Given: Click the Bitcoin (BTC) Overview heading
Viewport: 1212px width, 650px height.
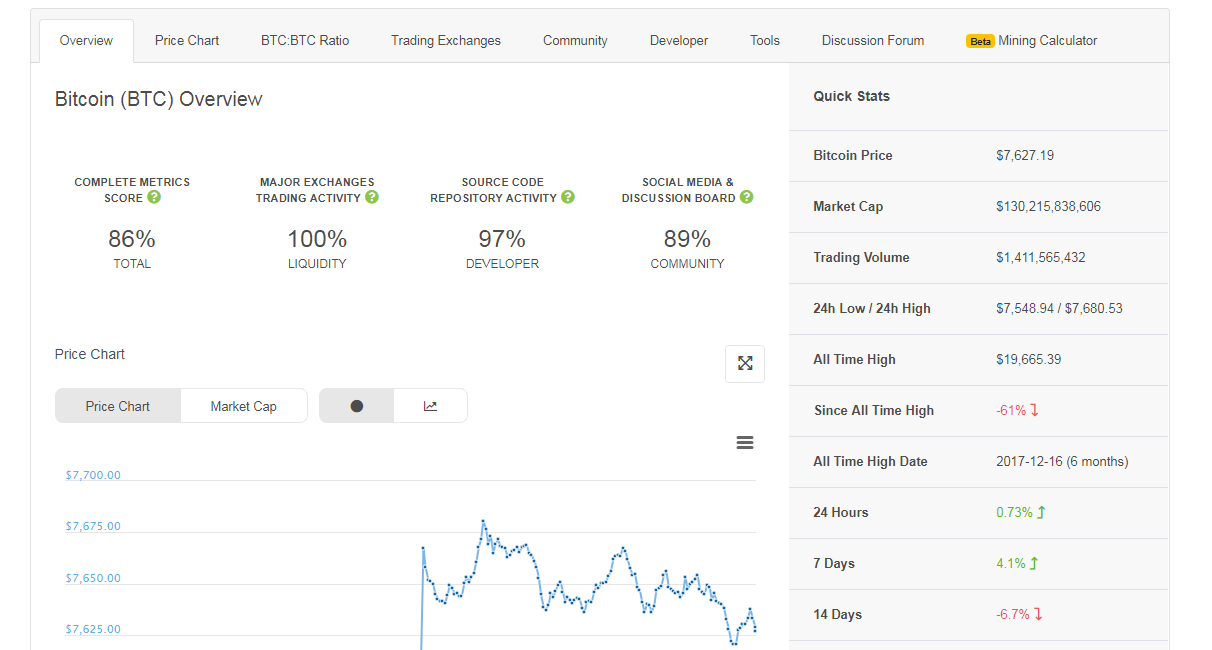Looking at the screenshot, I should 158,99.
